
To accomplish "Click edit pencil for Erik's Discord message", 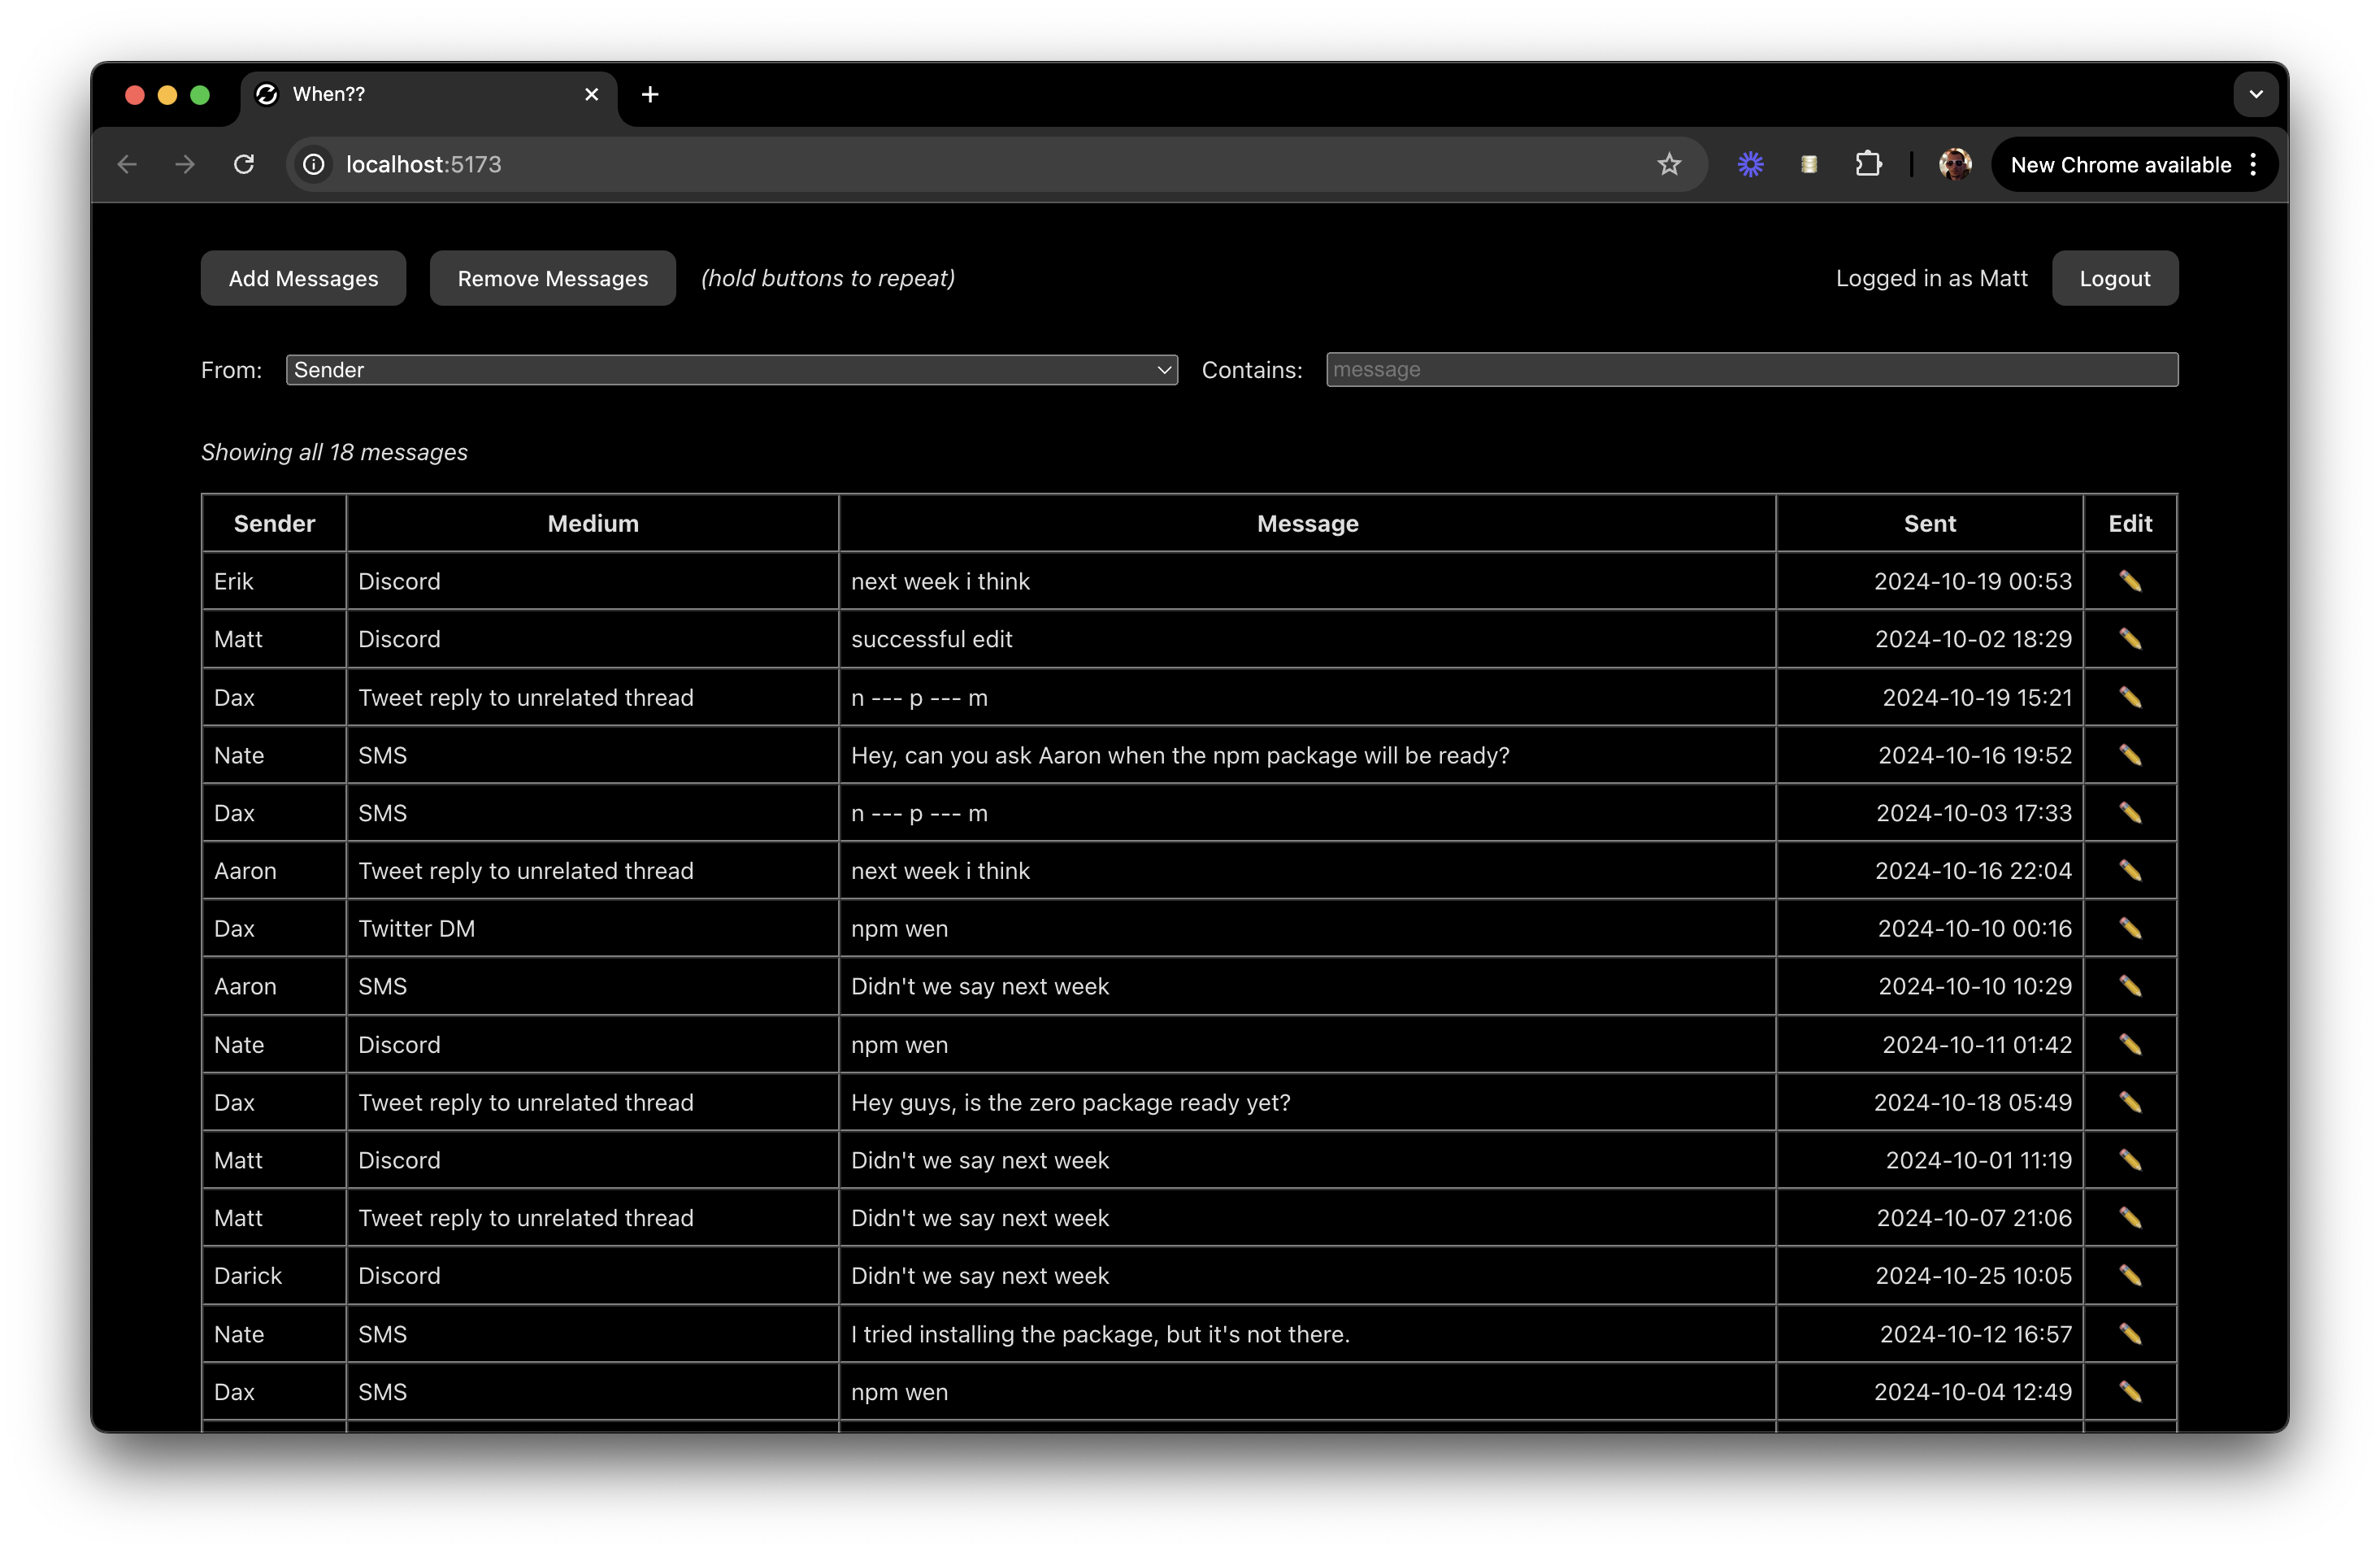I will point(2130,581).
